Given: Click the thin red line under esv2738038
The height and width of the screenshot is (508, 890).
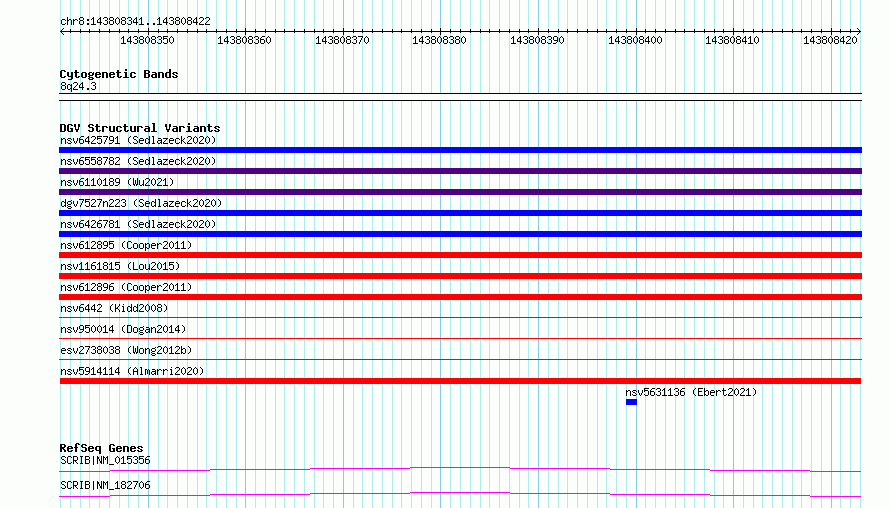Looking at the screenshot, I should (460, 359).
